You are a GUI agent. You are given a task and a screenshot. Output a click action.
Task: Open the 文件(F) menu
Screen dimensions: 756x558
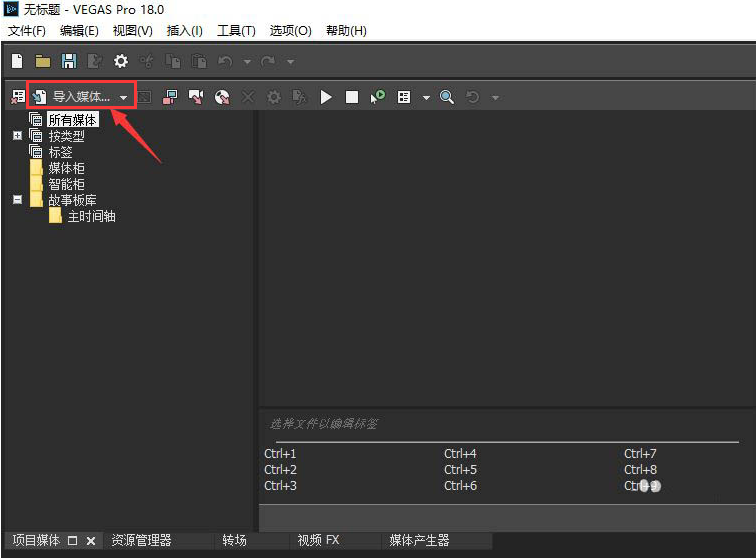point(27,31)
